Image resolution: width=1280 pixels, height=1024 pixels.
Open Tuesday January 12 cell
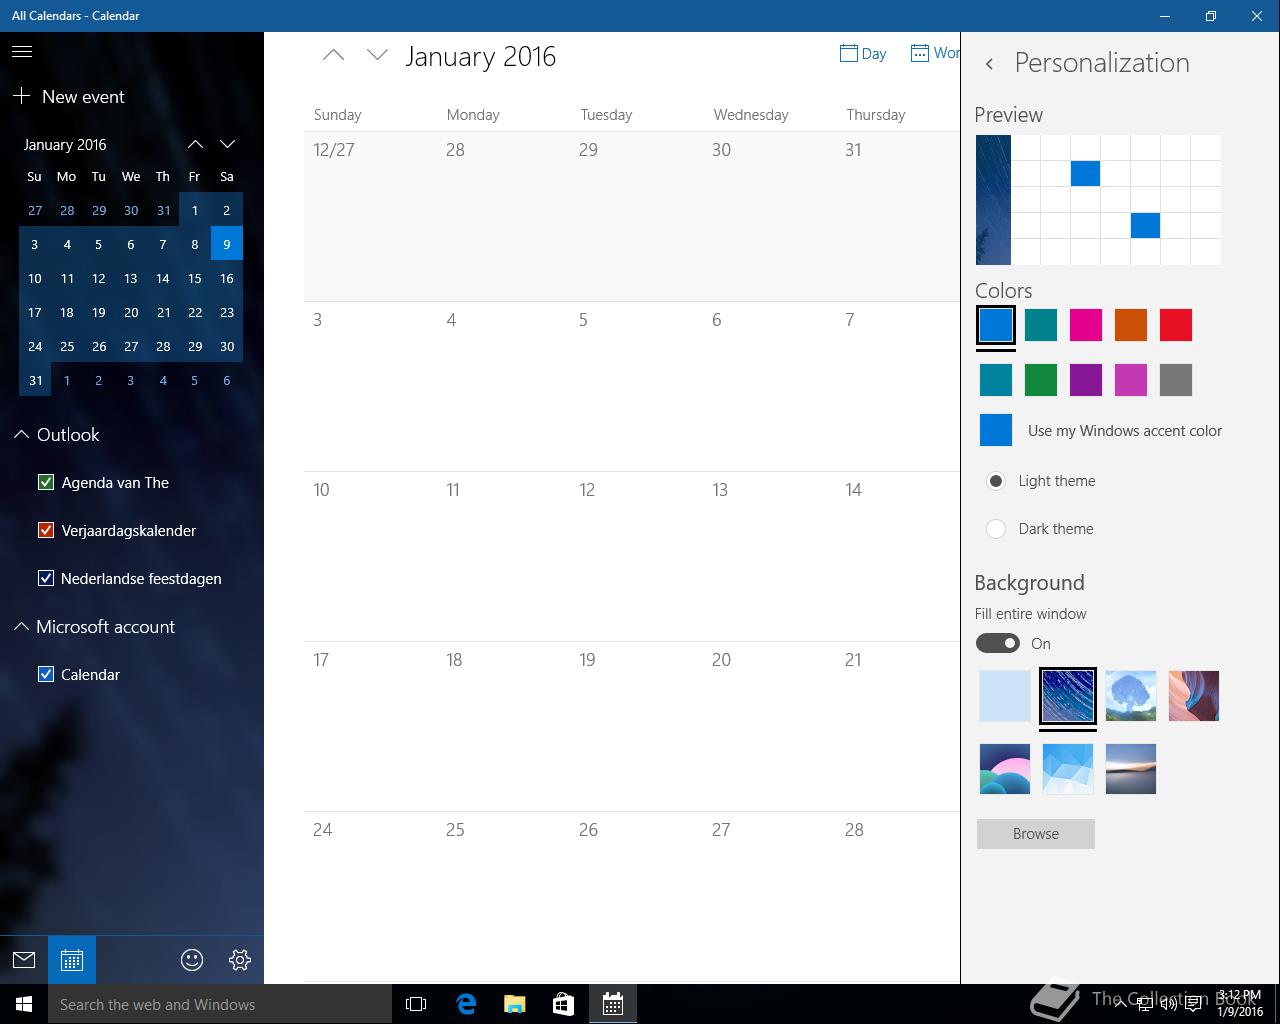click(637, 556)
